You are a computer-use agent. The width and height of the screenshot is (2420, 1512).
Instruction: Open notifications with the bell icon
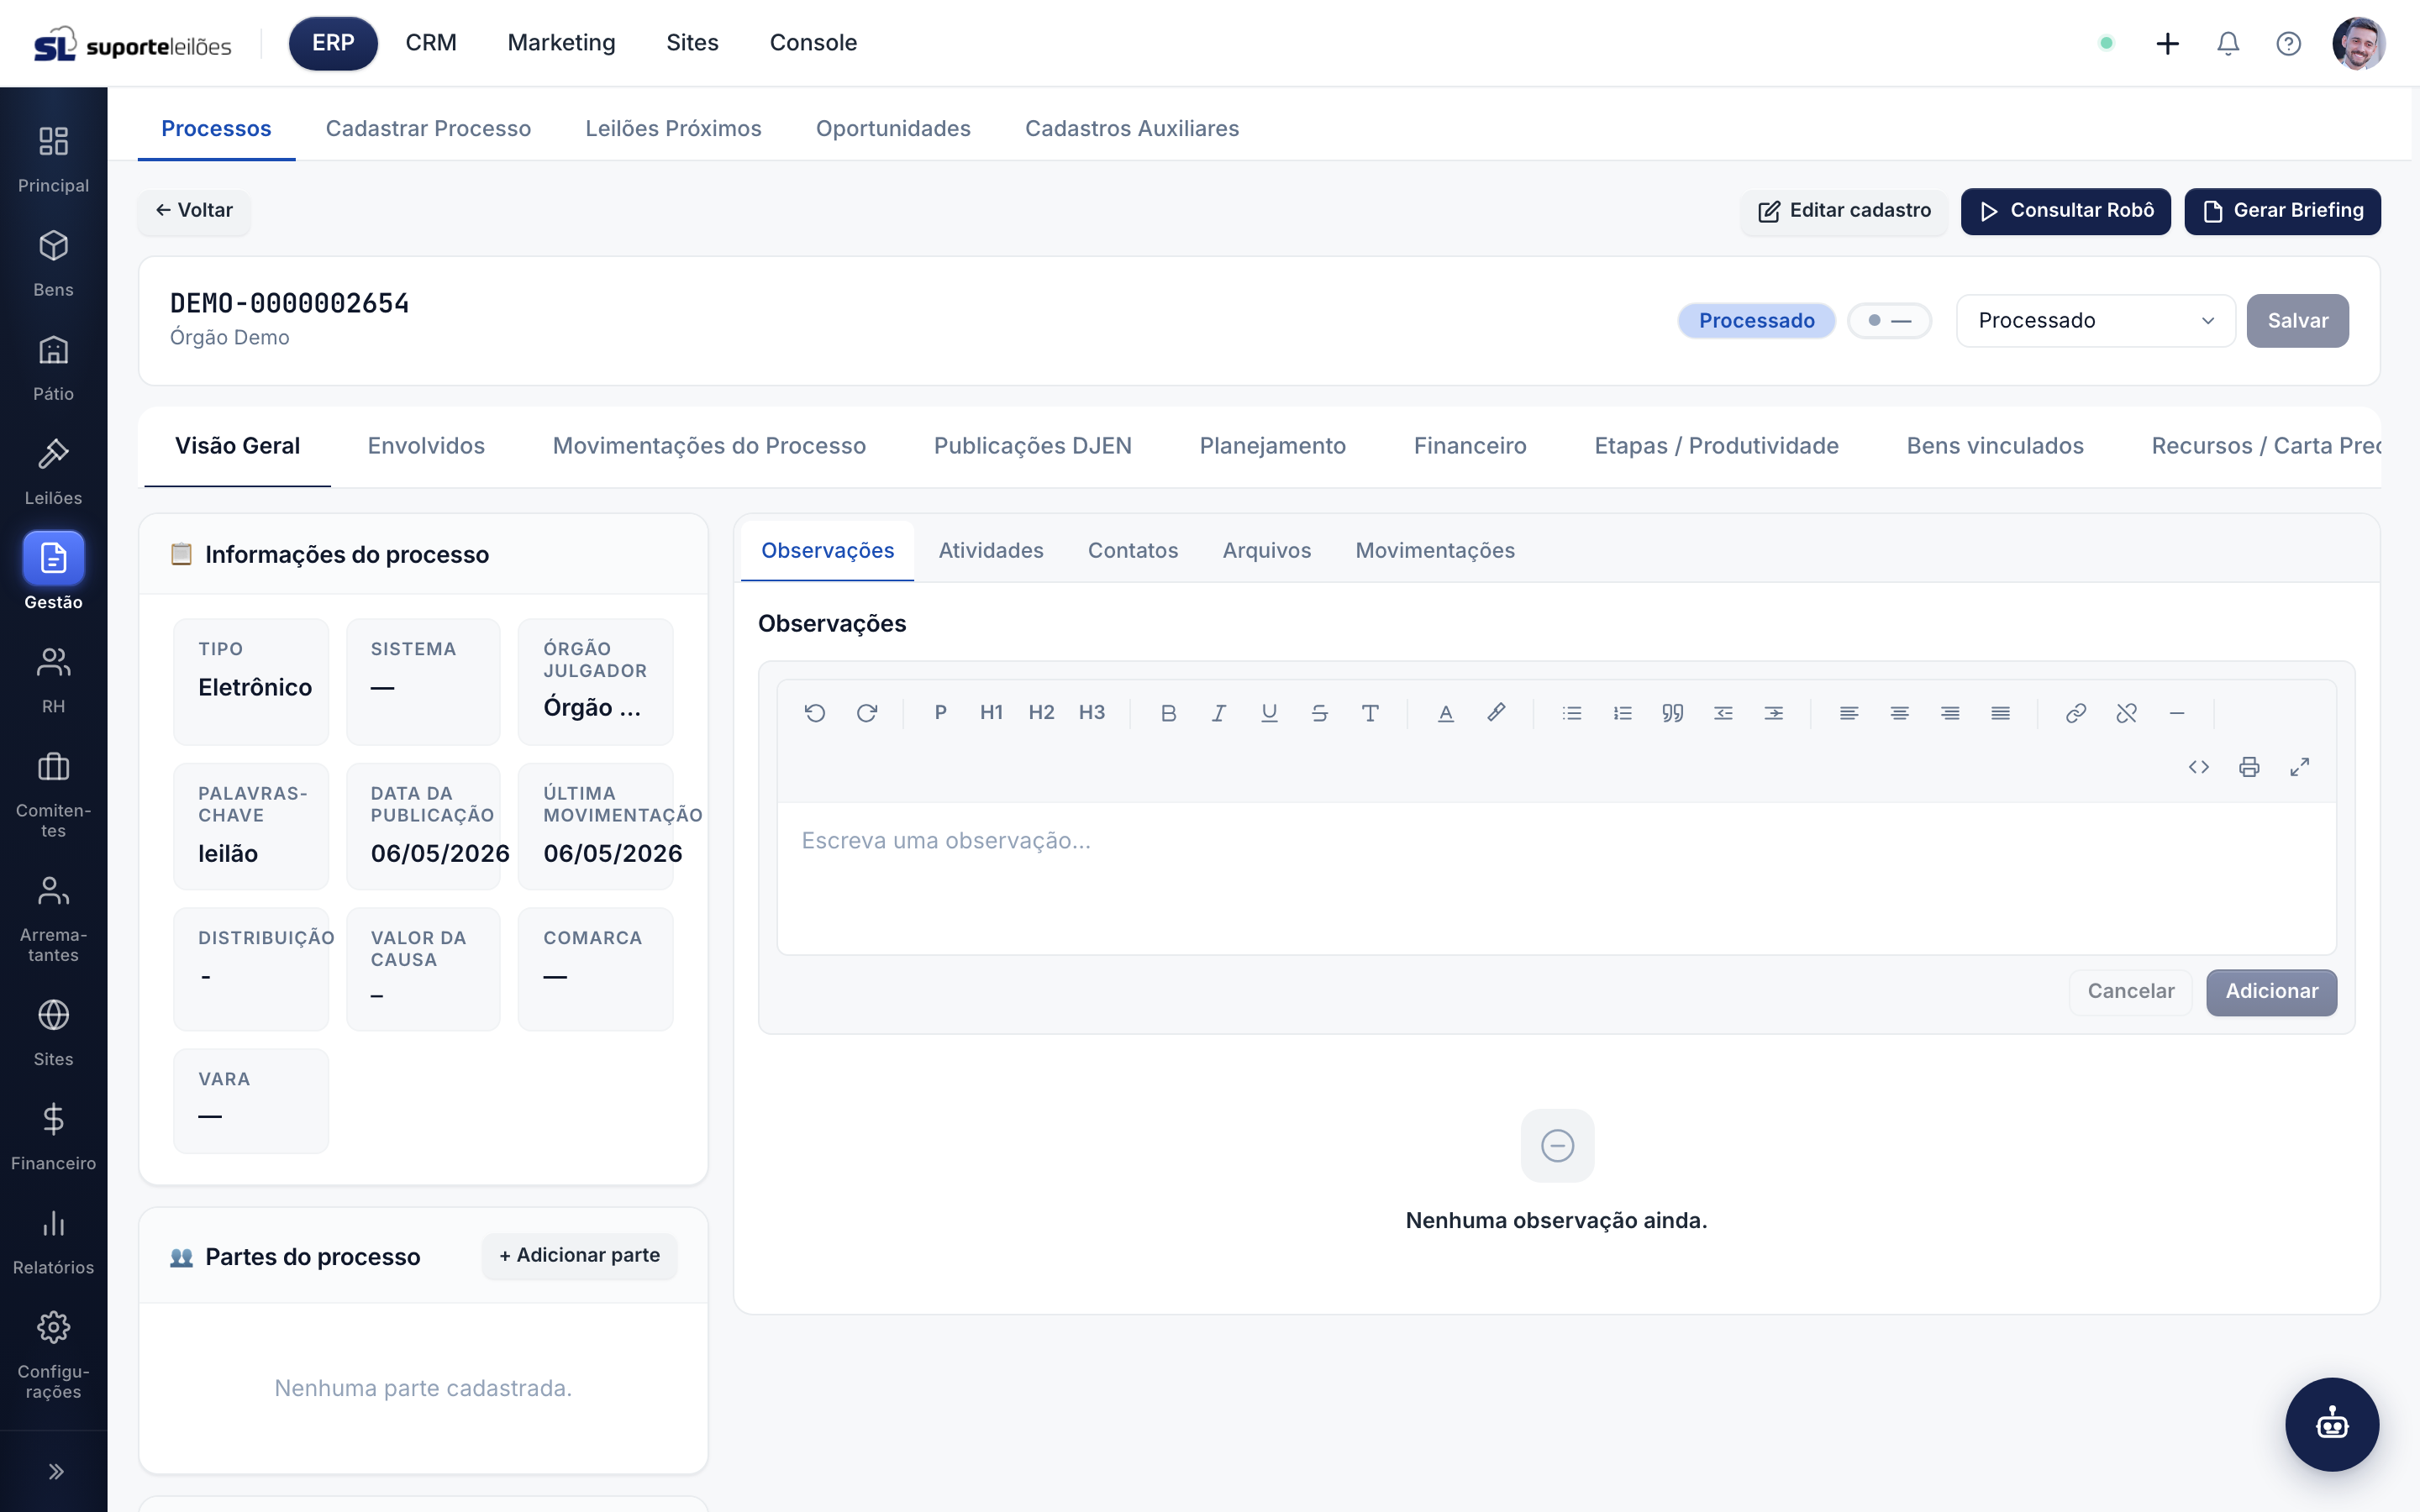point(2228,44)
